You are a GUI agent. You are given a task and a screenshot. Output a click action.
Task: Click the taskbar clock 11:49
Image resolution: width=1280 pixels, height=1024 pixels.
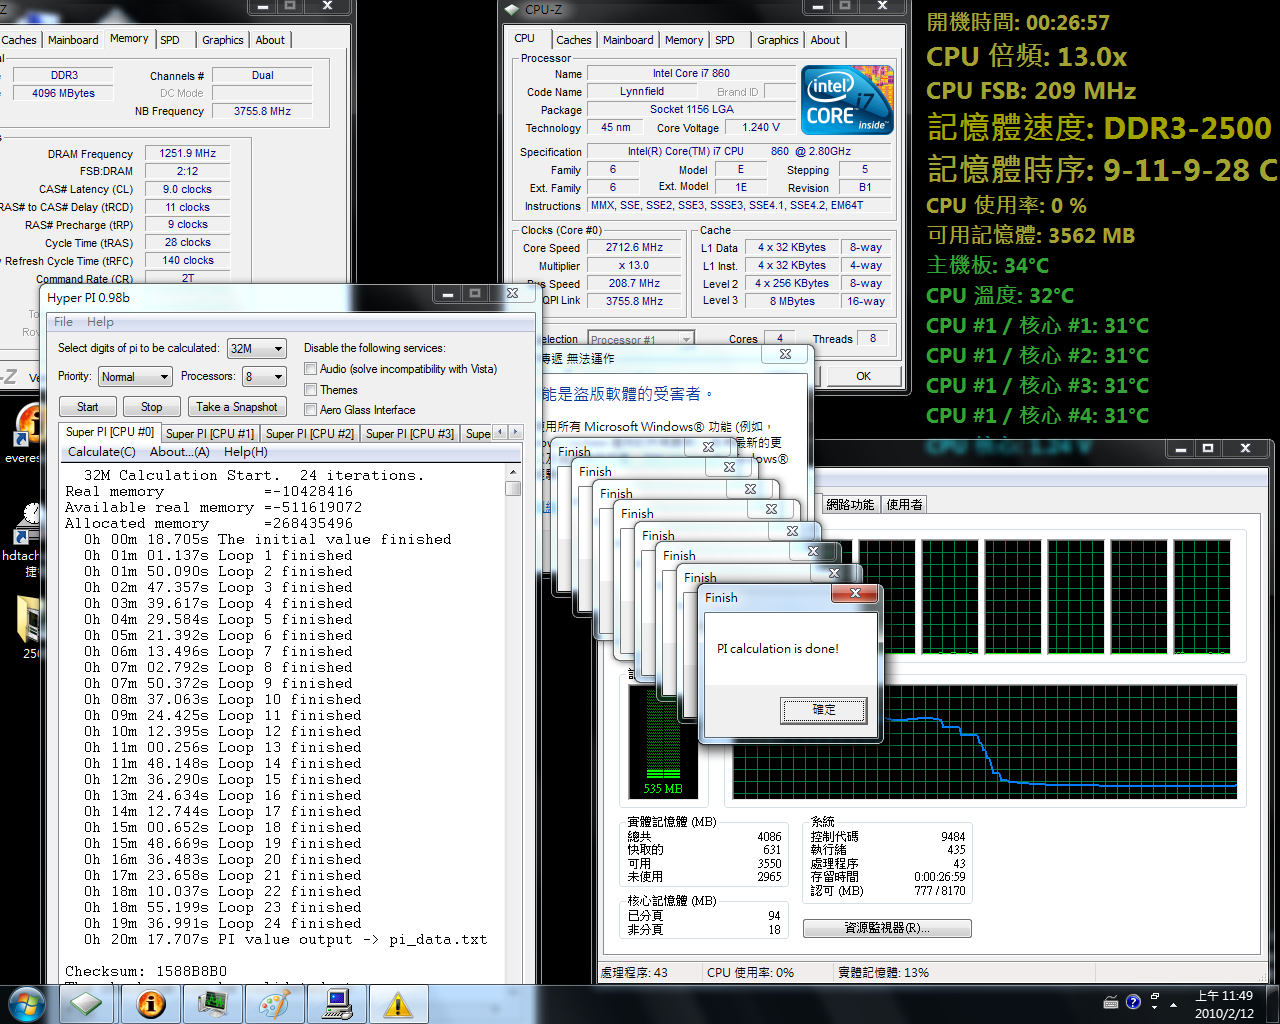coord(1223,1004)
